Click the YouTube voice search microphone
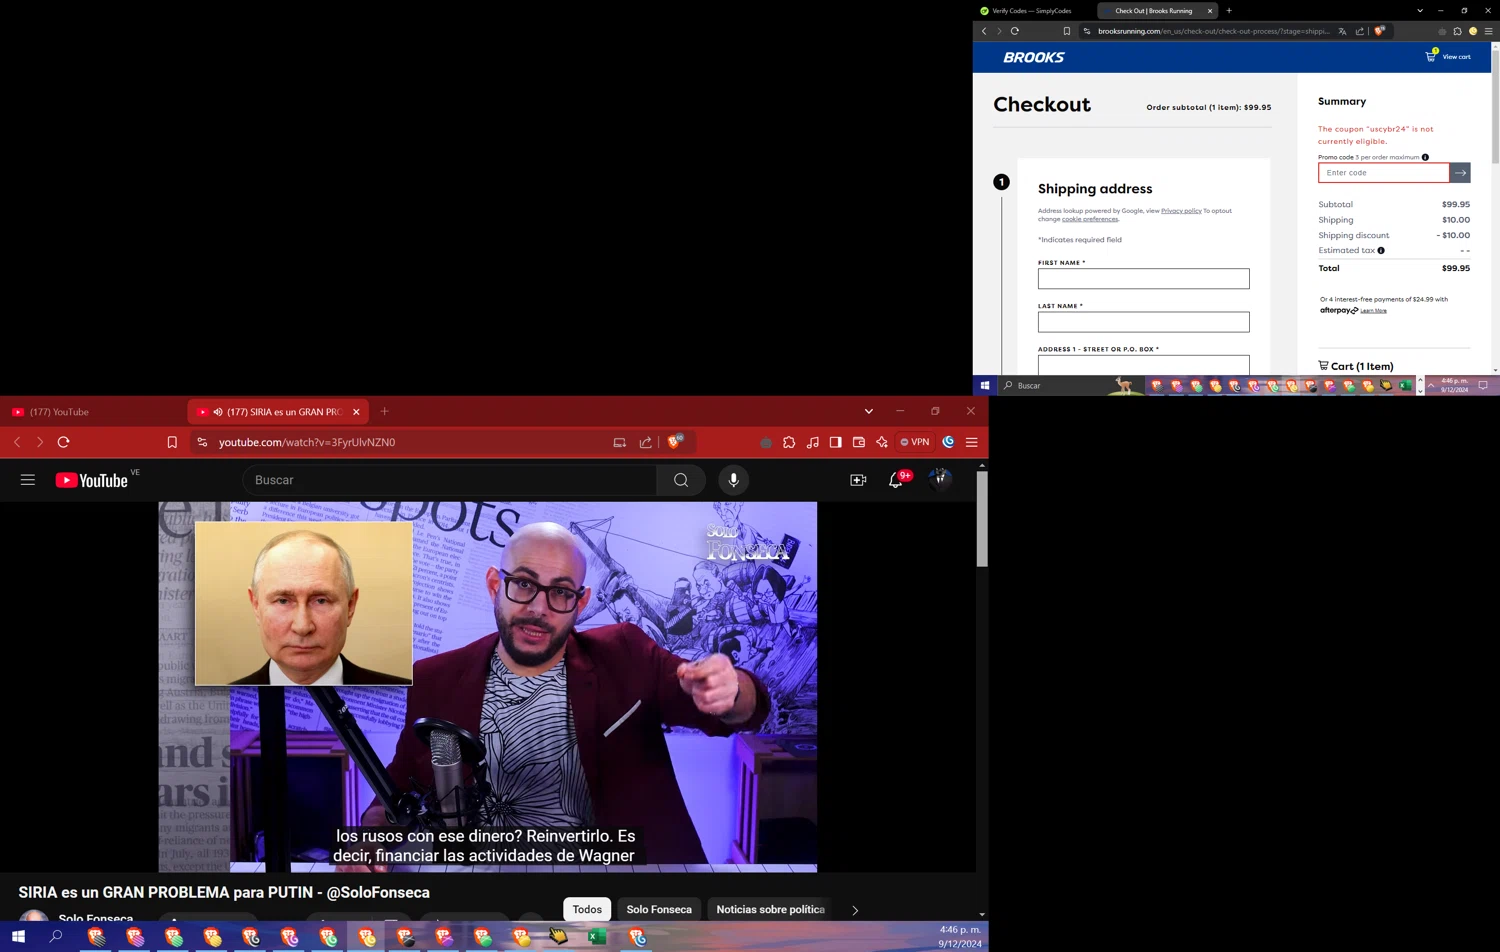1500x952 pixels. pyautogui.click(x=733, y=480)
